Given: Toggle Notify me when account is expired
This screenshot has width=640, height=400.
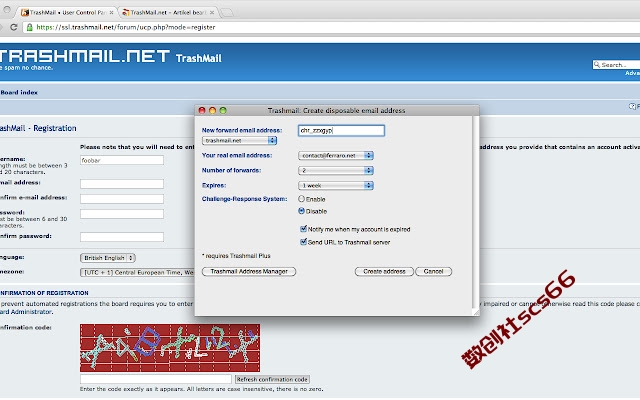Looking at the screenshot, I should point(303,229).
